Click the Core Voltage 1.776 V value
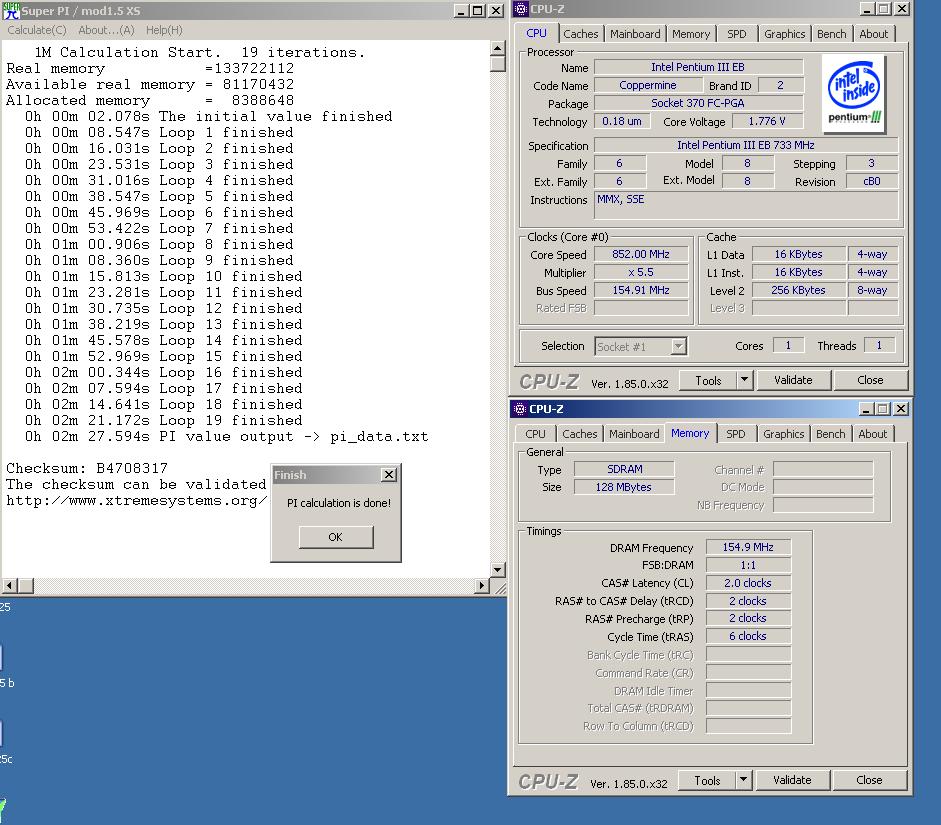Image resolution: width=941 pixels, height=825 pixels. 766,122
